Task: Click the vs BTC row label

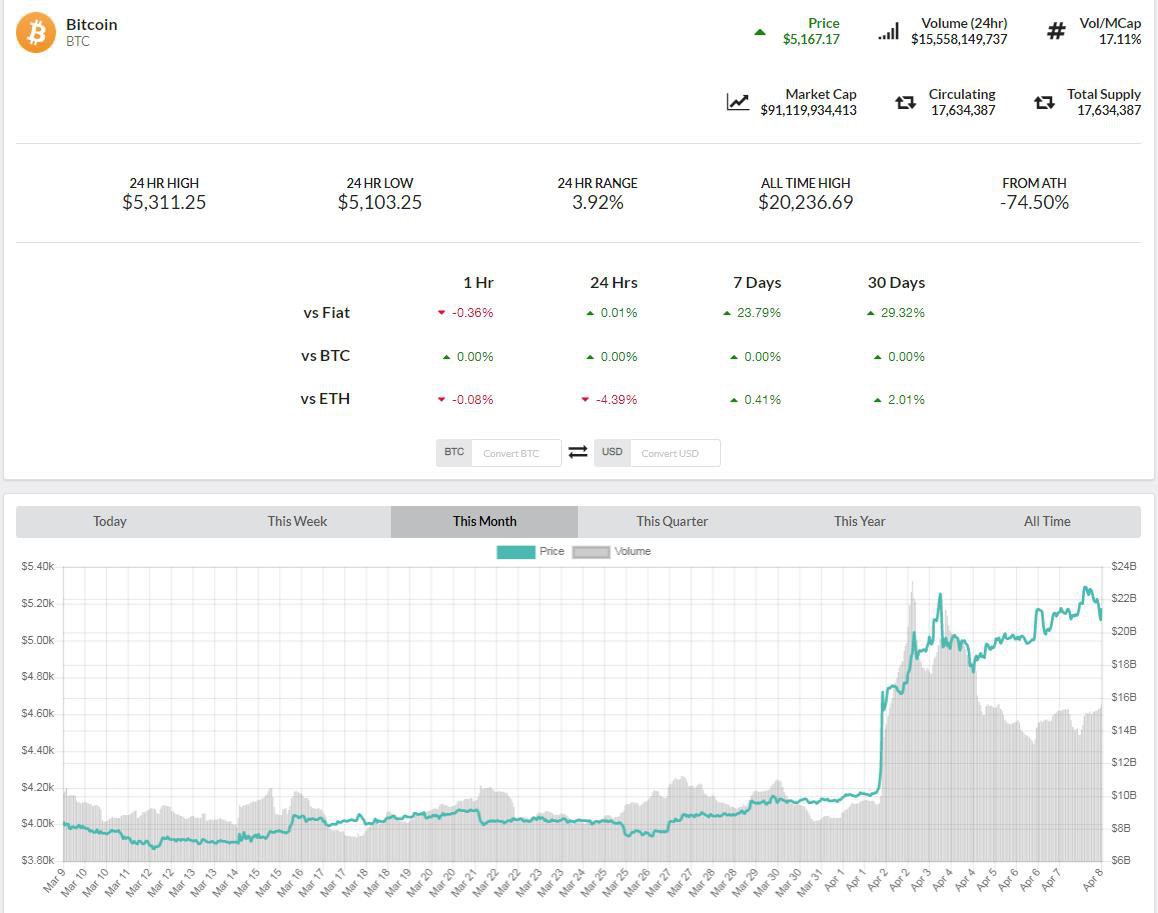Action: pos(326,355)
